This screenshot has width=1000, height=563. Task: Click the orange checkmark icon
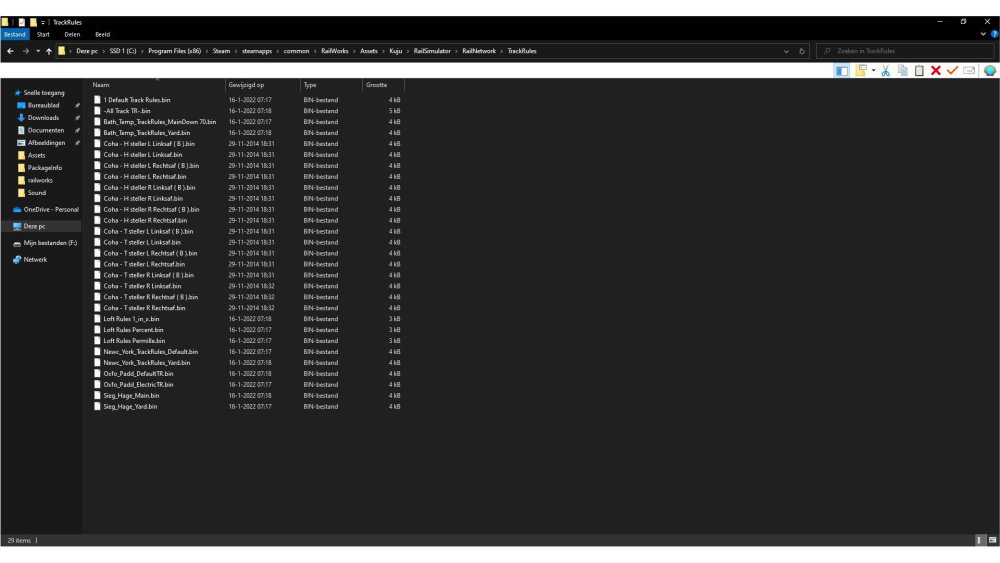pyautogui.click(x=952, y=70)
